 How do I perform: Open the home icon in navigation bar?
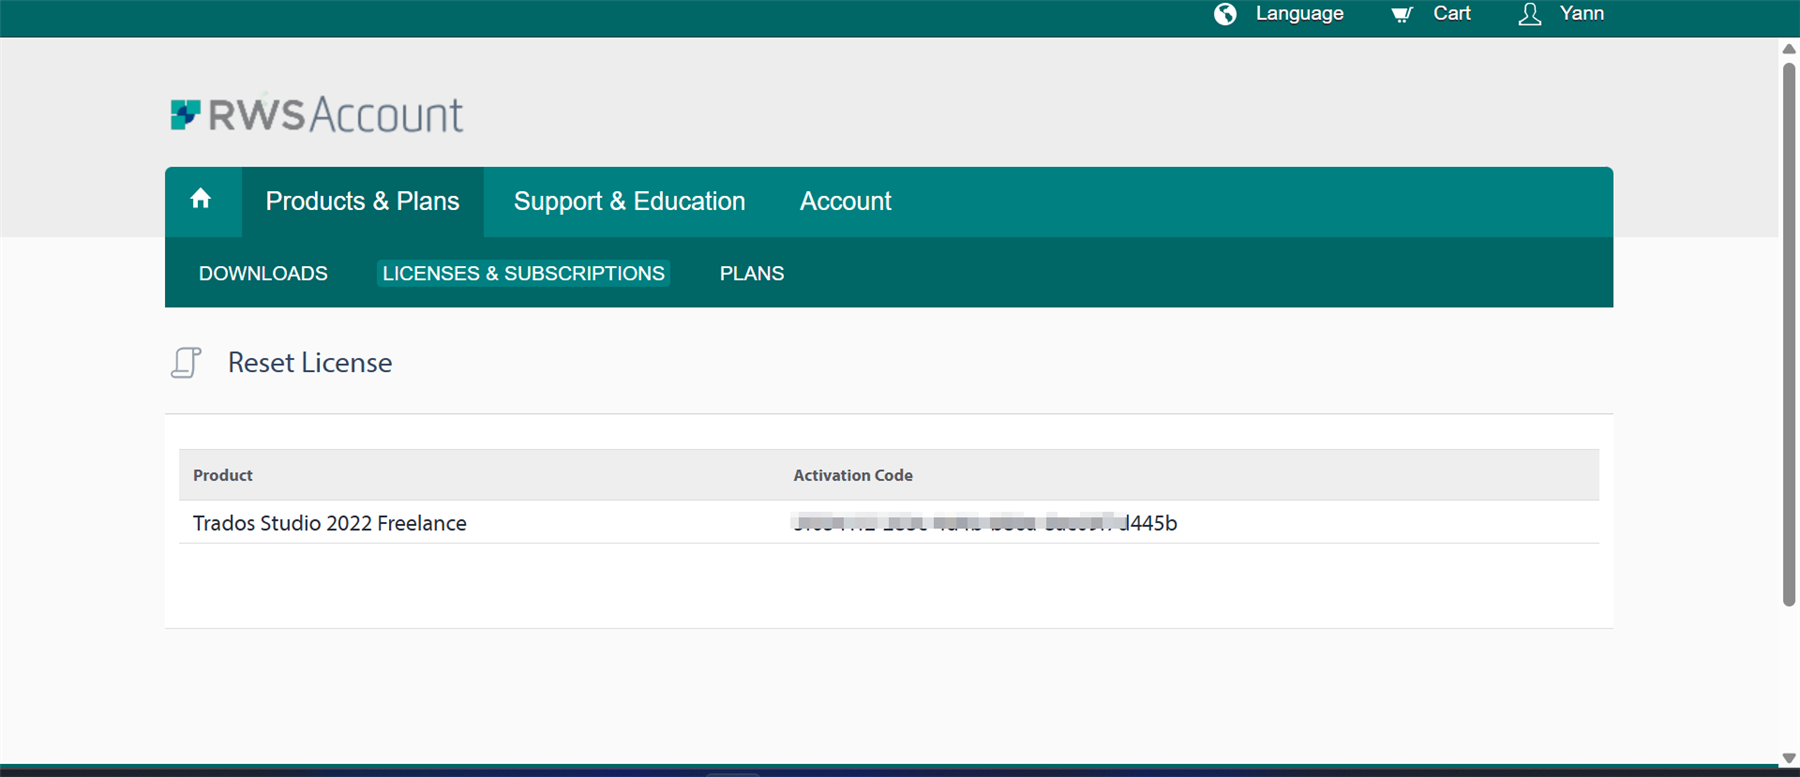pos(201,199)
